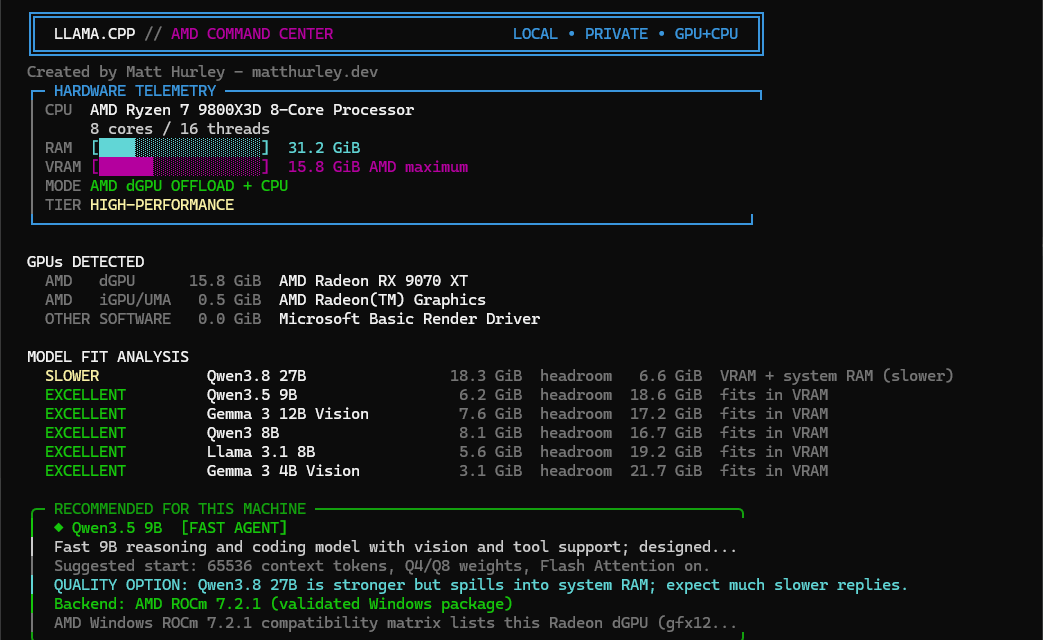Open the matthurley.dev address in the credit line
This screenshot has width=1043, height=640.
(x=315, y=72)
